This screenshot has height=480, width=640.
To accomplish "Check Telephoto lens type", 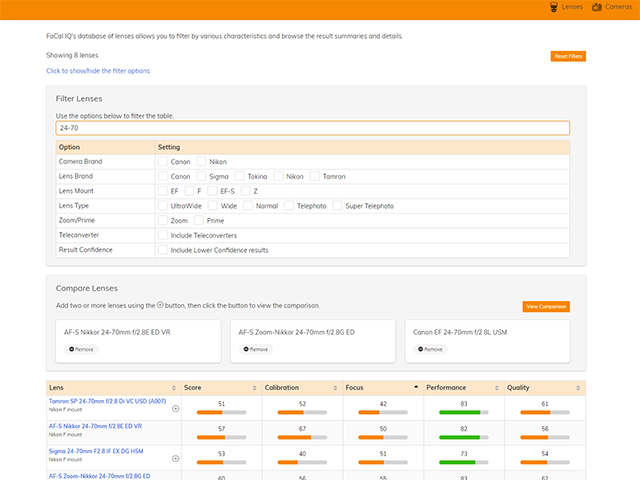I will point(289,205).
